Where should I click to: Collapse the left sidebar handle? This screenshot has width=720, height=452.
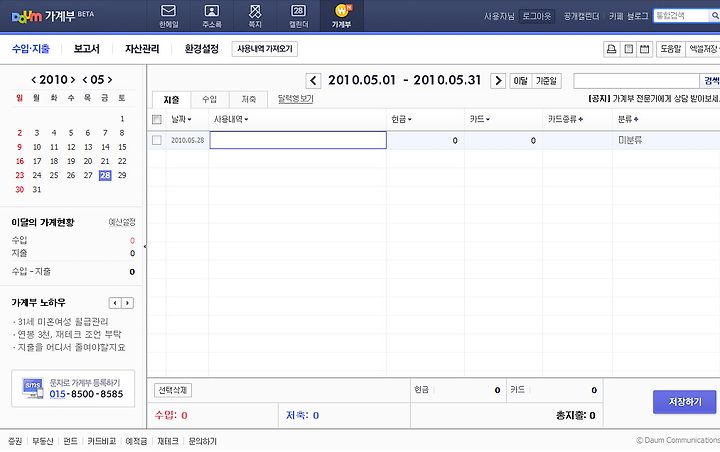[145, 247]
